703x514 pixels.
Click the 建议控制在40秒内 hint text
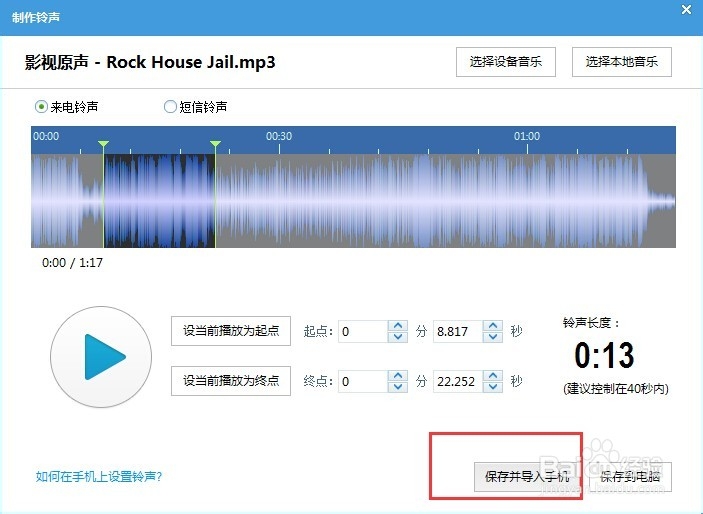[x=616, y=388]
